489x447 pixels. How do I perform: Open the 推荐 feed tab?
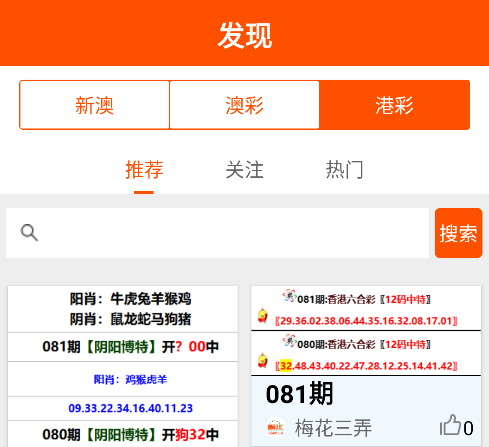(x=144, y=169)
